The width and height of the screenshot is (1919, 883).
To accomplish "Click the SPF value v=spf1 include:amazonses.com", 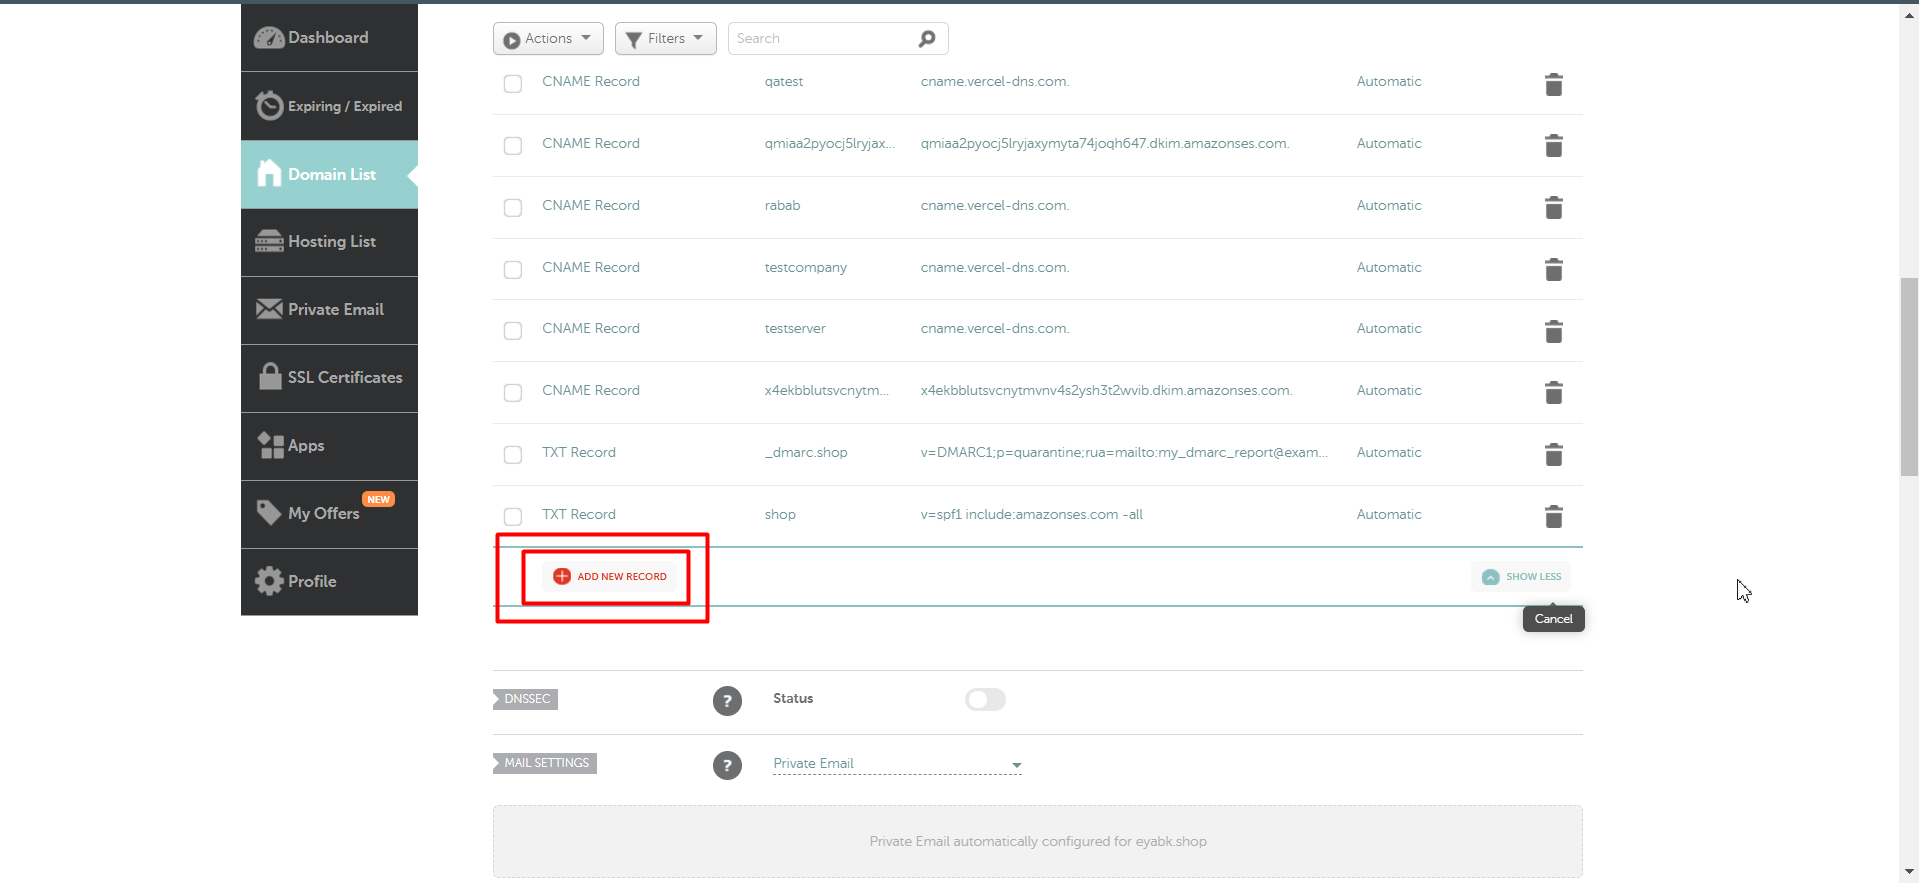I will click(1031, 515).
